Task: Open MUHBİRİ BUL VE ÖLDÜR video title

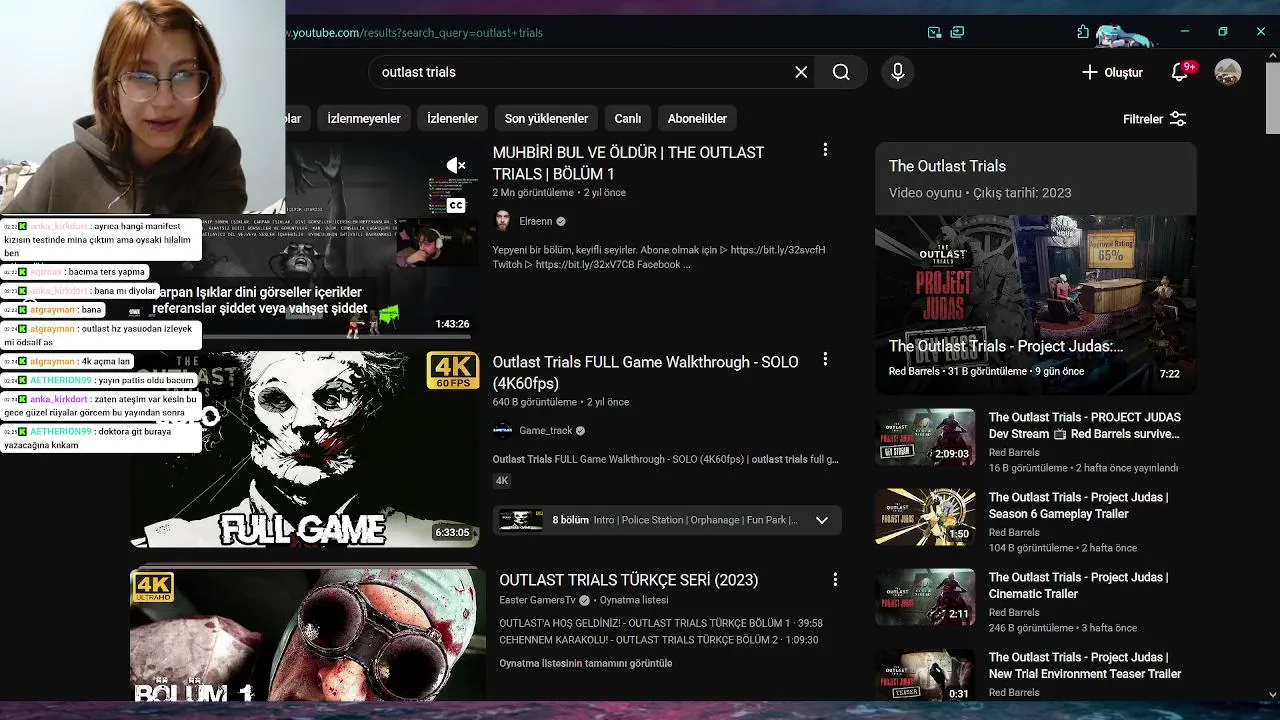Action: (628, 163)
